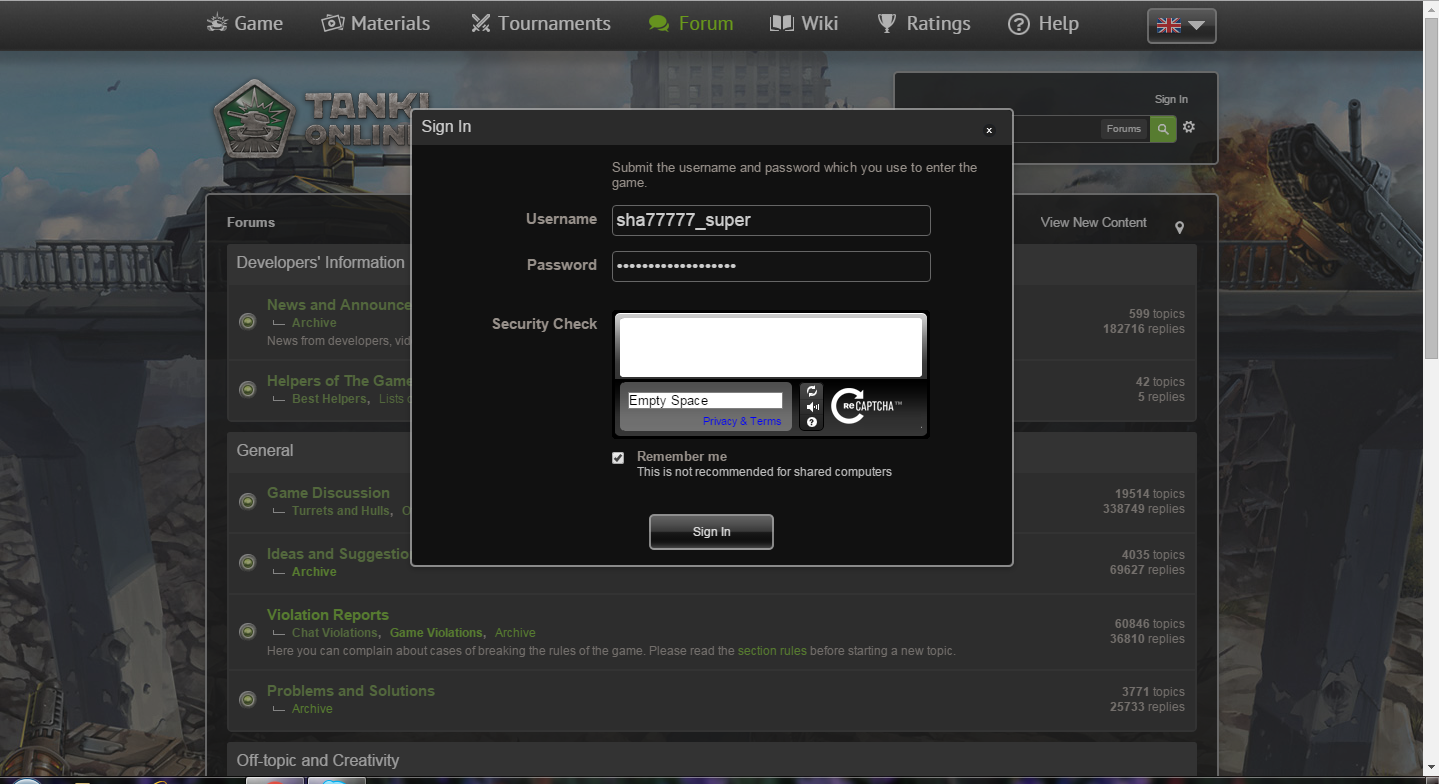The width and height of the screenshot is (1439, 784).
Task: Get a new reCAPTCHA challenge
Action: (x=812, y=391)
